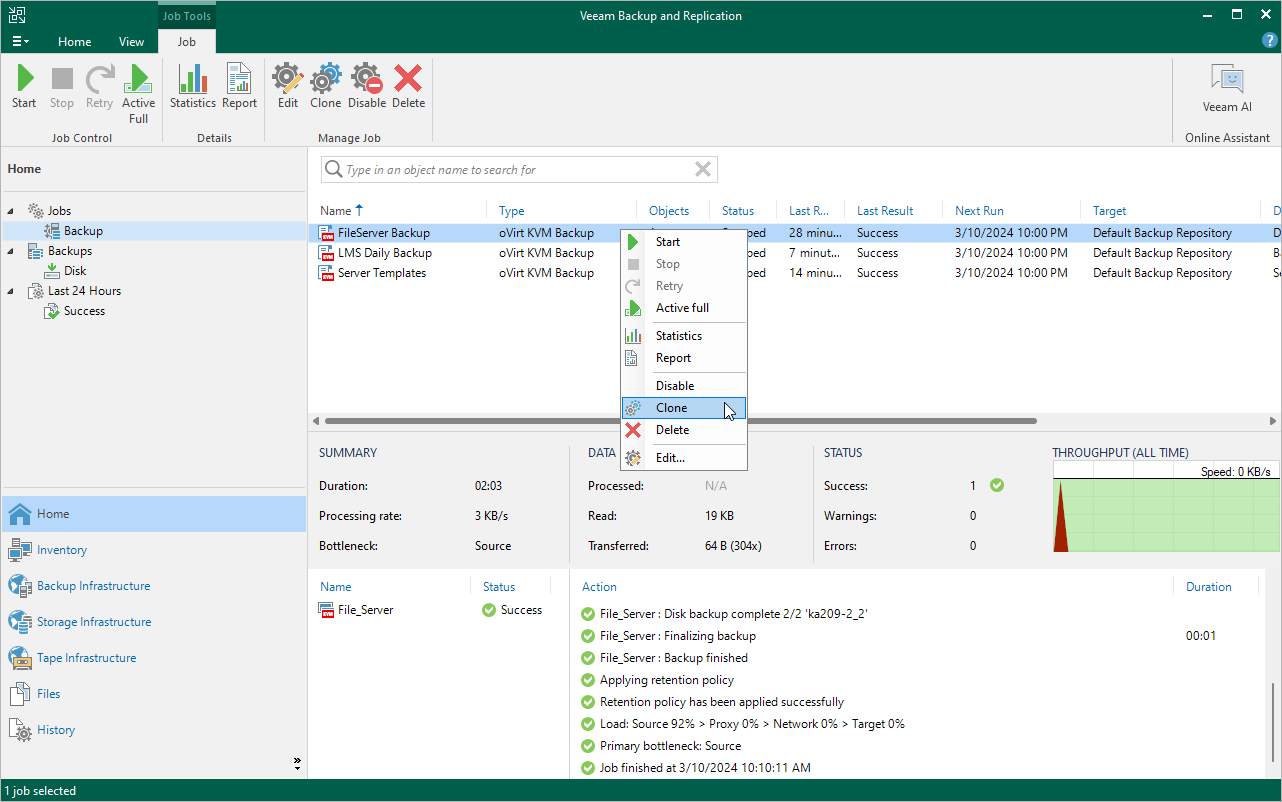
Task: Open the Files navigation pane
Action: [154, 694]
